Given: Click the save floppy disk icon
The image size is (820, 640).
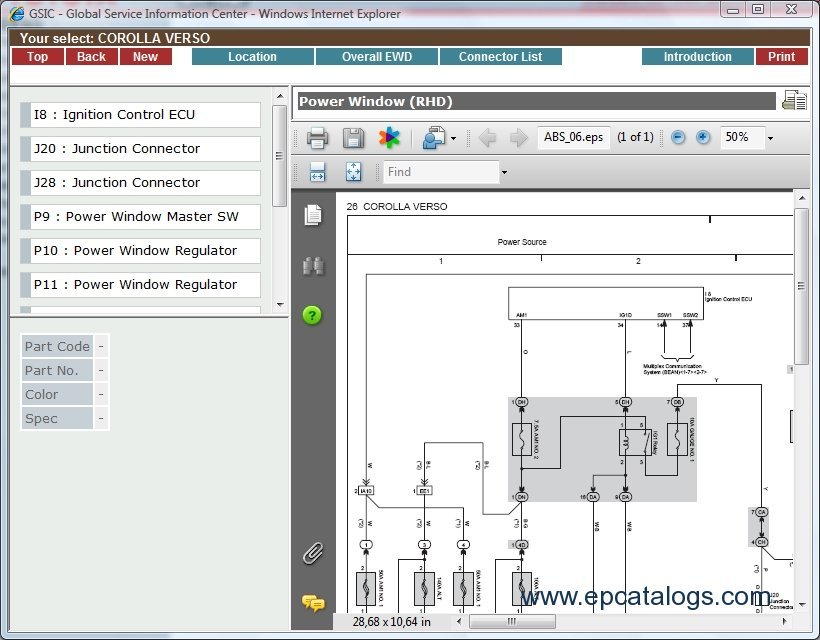Looking at the screenshot, I should pyautogui.click(x=353, y=138).
